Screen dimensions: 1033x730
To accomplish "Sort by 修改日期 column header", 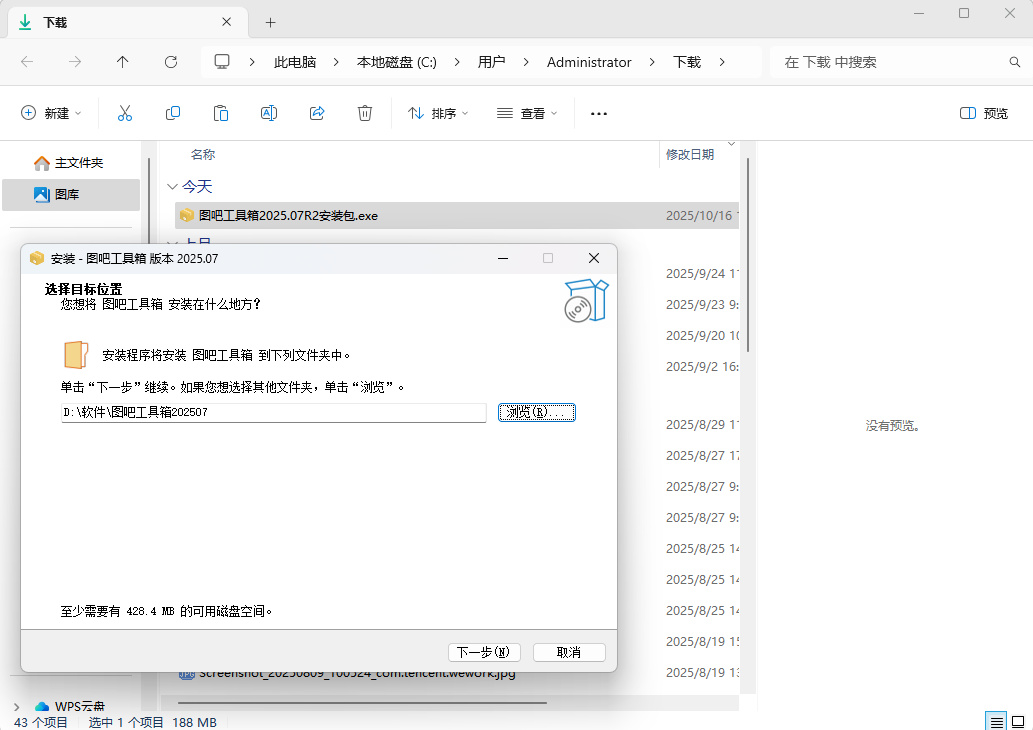I will point(690,154).
